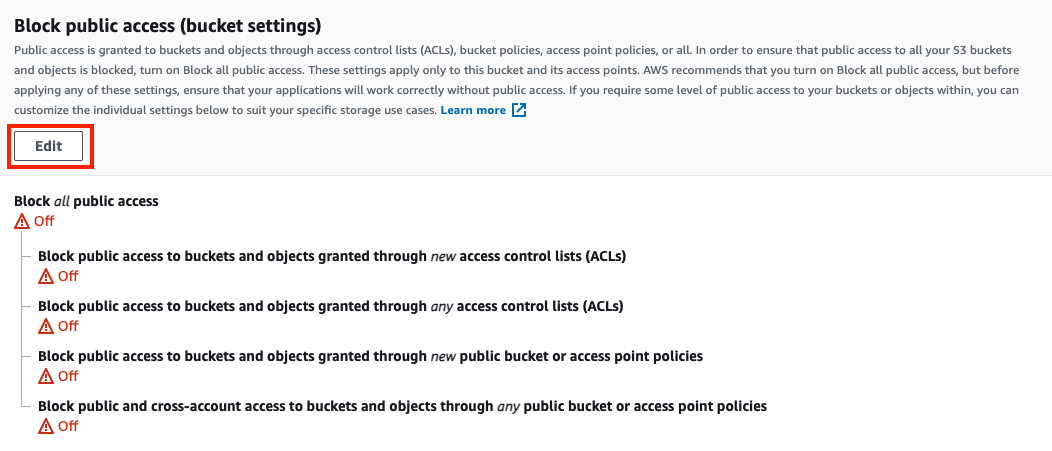Click Off status under the any ACLs setting
1052x451 pixels.
tap(68, 326)
